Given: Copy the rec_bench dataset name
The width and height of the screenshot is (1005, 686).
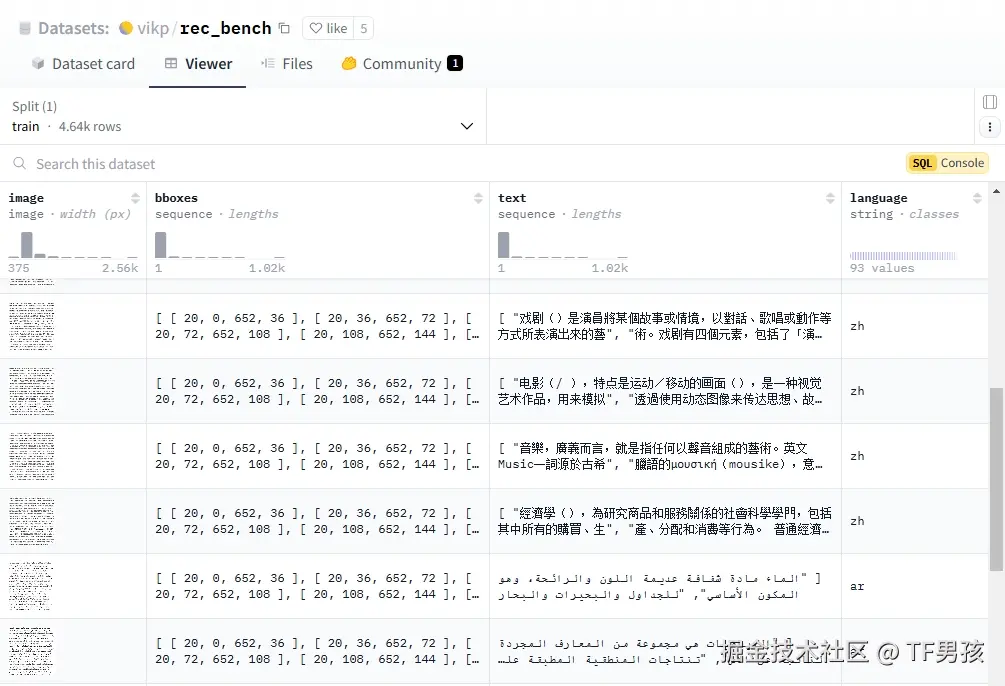Looking at the screenshot, I should tap(285, 27).
